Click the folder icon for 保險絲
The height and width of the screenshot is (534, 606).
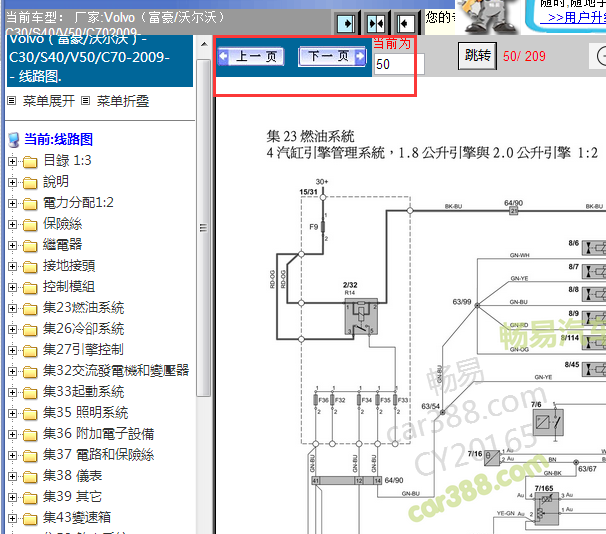(30, 225)
